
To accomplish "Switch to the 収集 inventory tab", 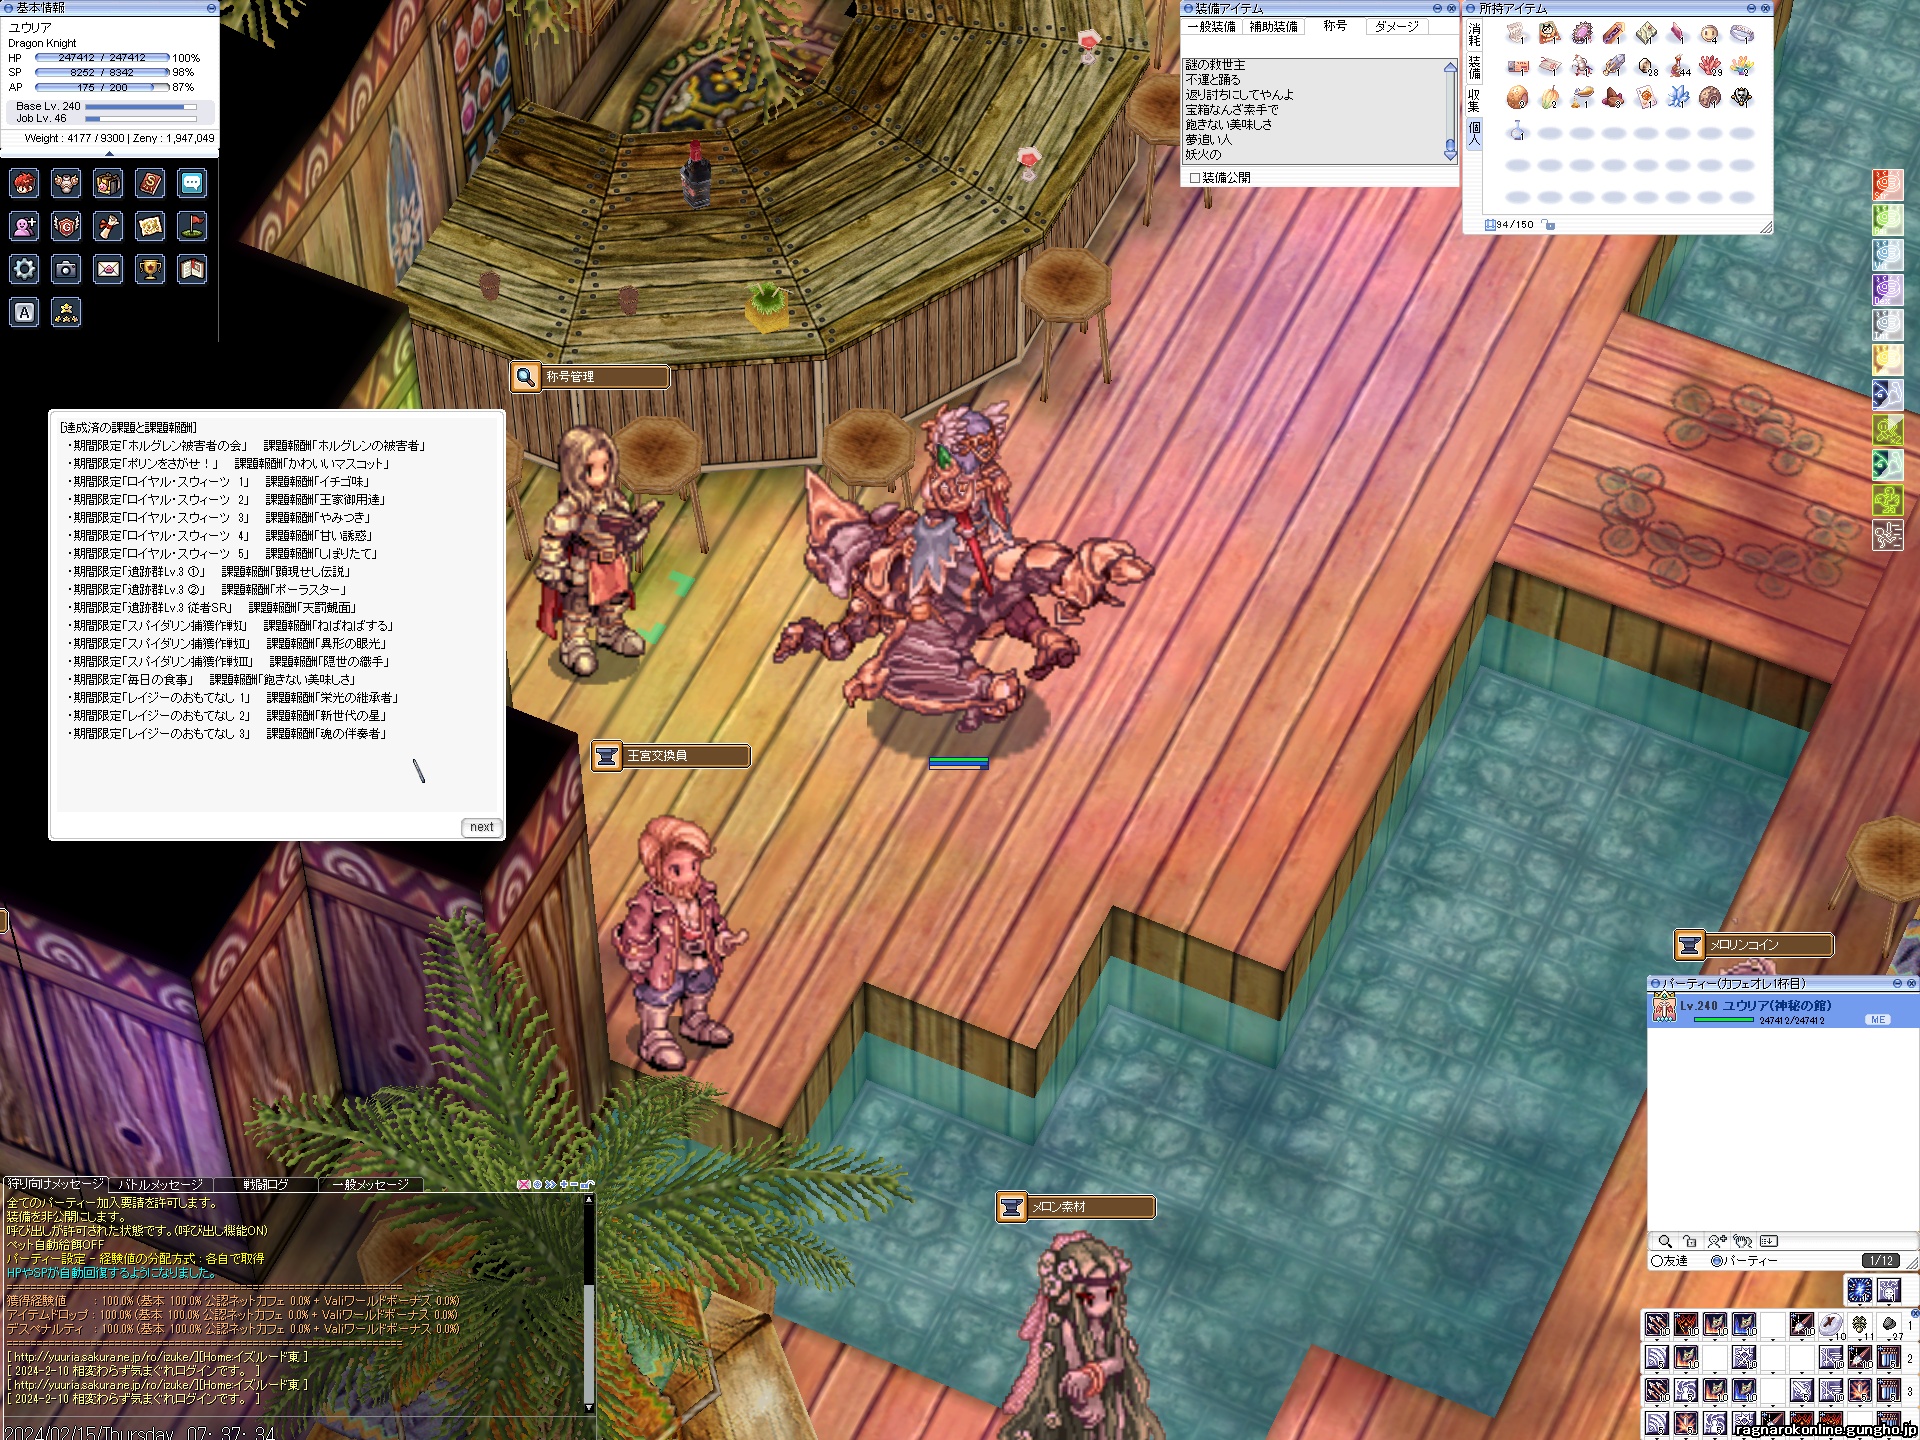I will point(1474,100).
